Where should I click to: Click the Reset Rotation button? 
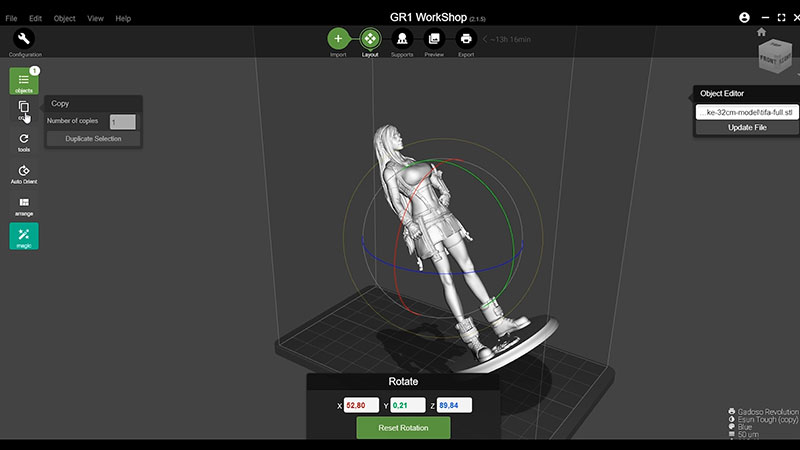coord(403,428)
